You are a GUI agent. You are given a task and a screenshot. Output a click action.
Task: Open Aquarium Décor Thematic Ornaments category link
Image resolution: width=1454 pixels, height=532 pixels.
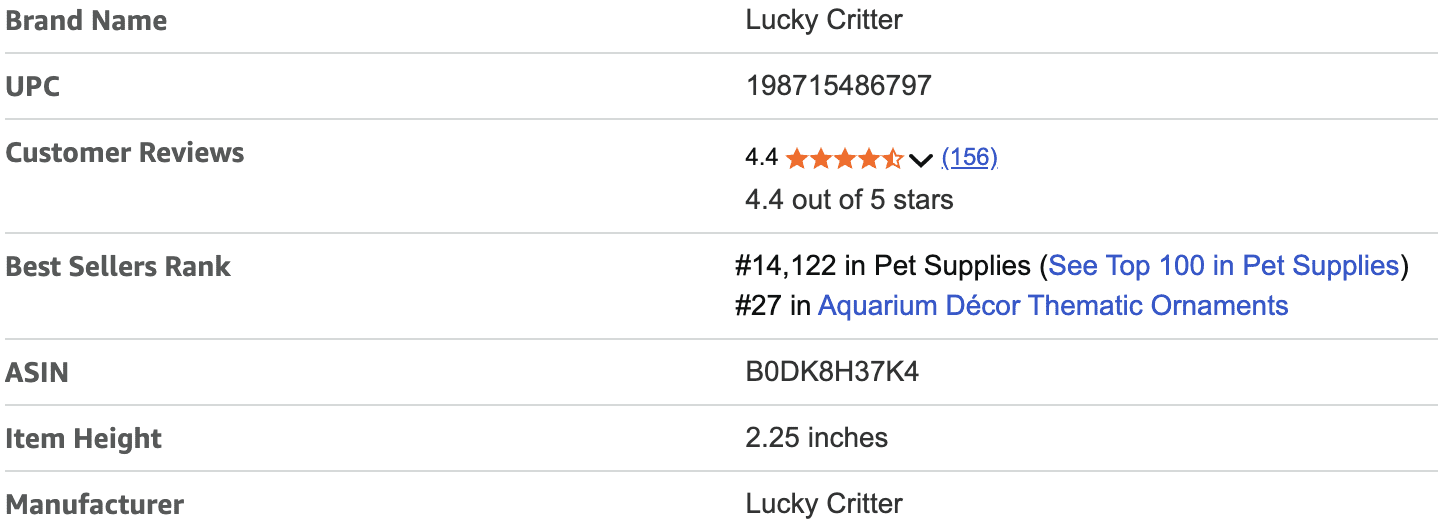coord(1052,305)
